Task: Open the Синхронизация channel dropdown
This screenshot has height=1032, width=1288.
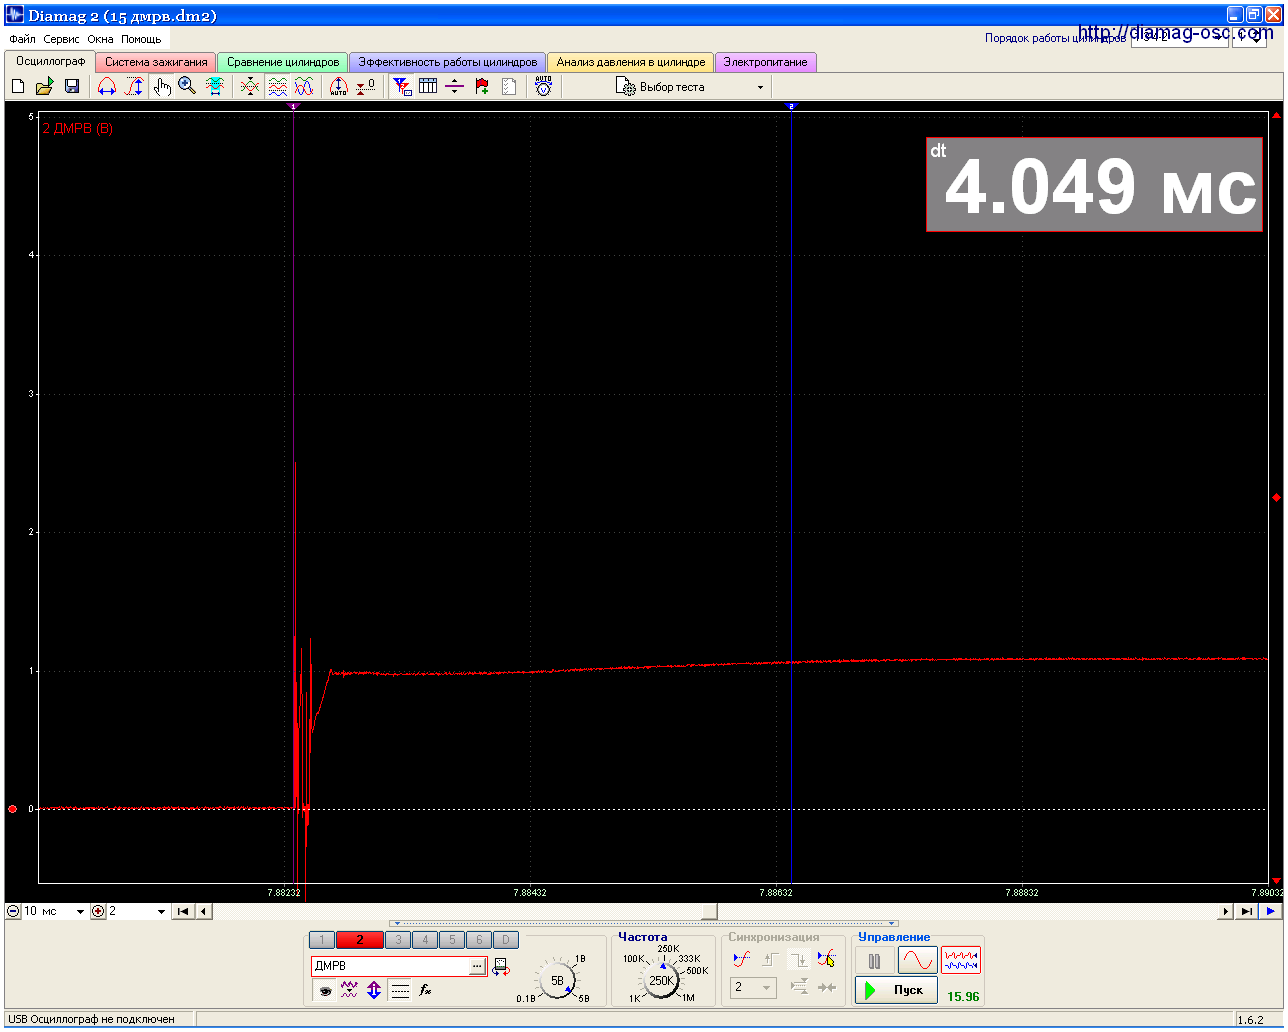Action: (x=753, y=987)
